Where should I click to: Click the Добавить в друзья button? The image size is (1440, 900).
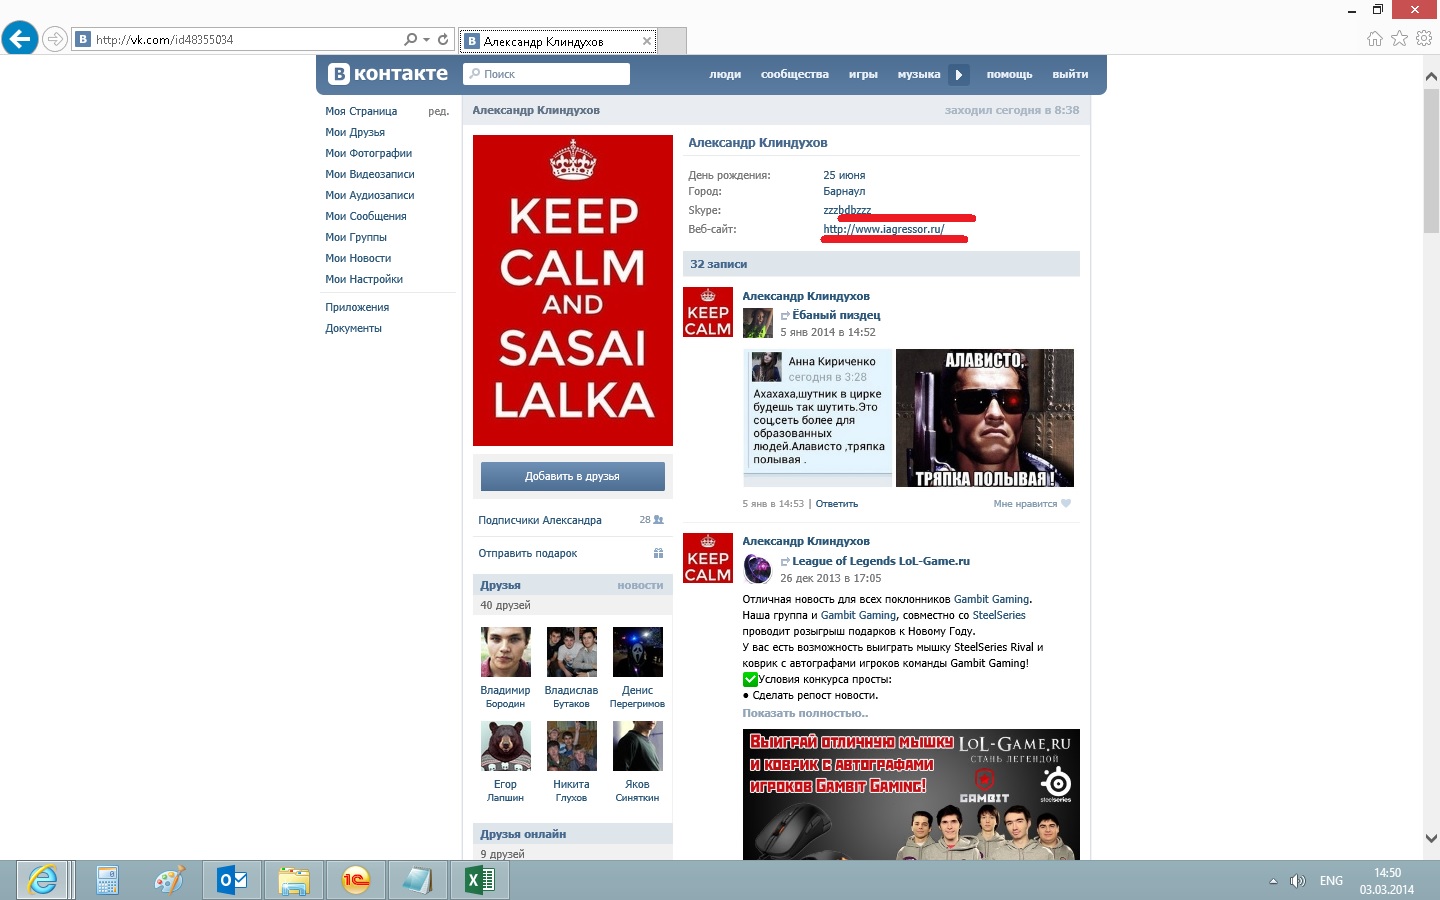pos(573,476)
